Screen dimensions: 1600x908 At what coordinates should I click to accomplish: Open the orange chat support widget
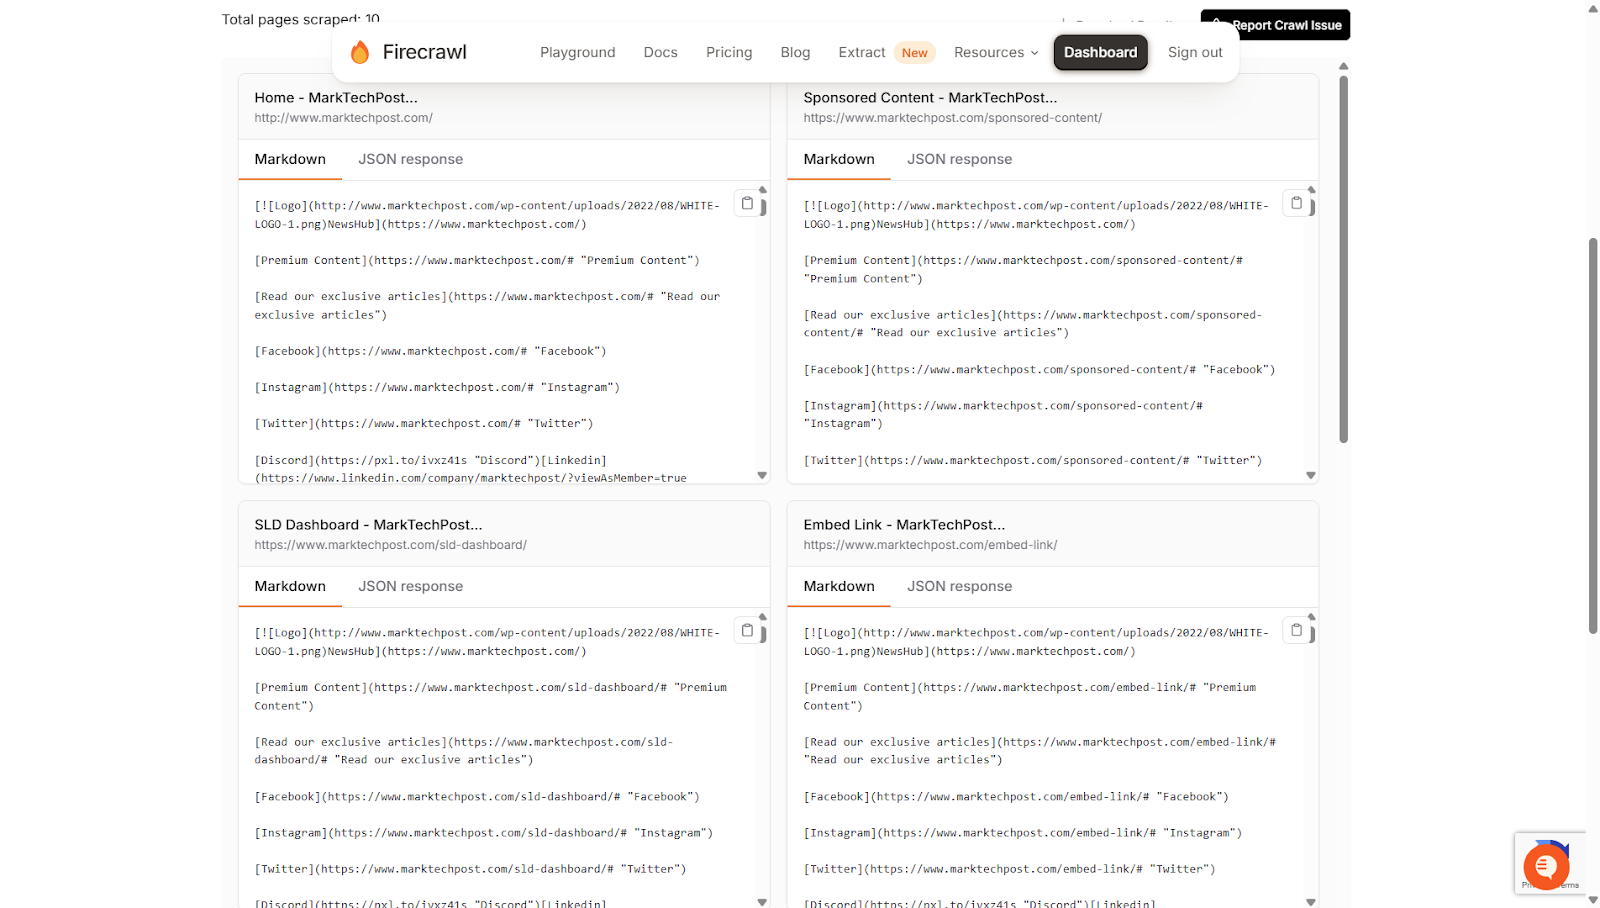point(1546,866)
